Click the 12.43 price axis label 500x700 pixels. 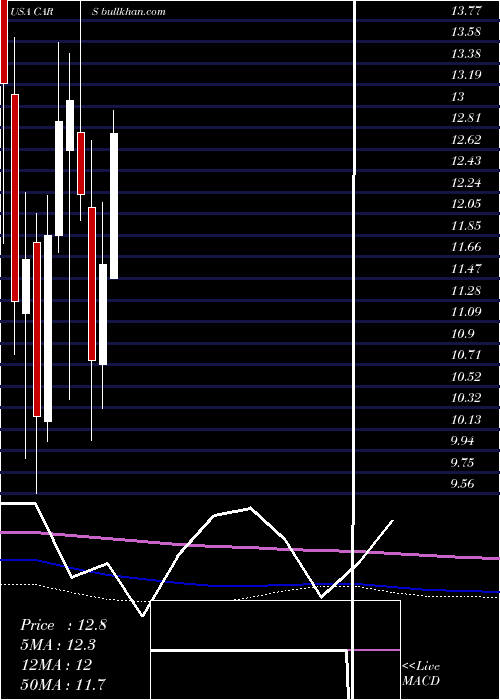[467, 161]
